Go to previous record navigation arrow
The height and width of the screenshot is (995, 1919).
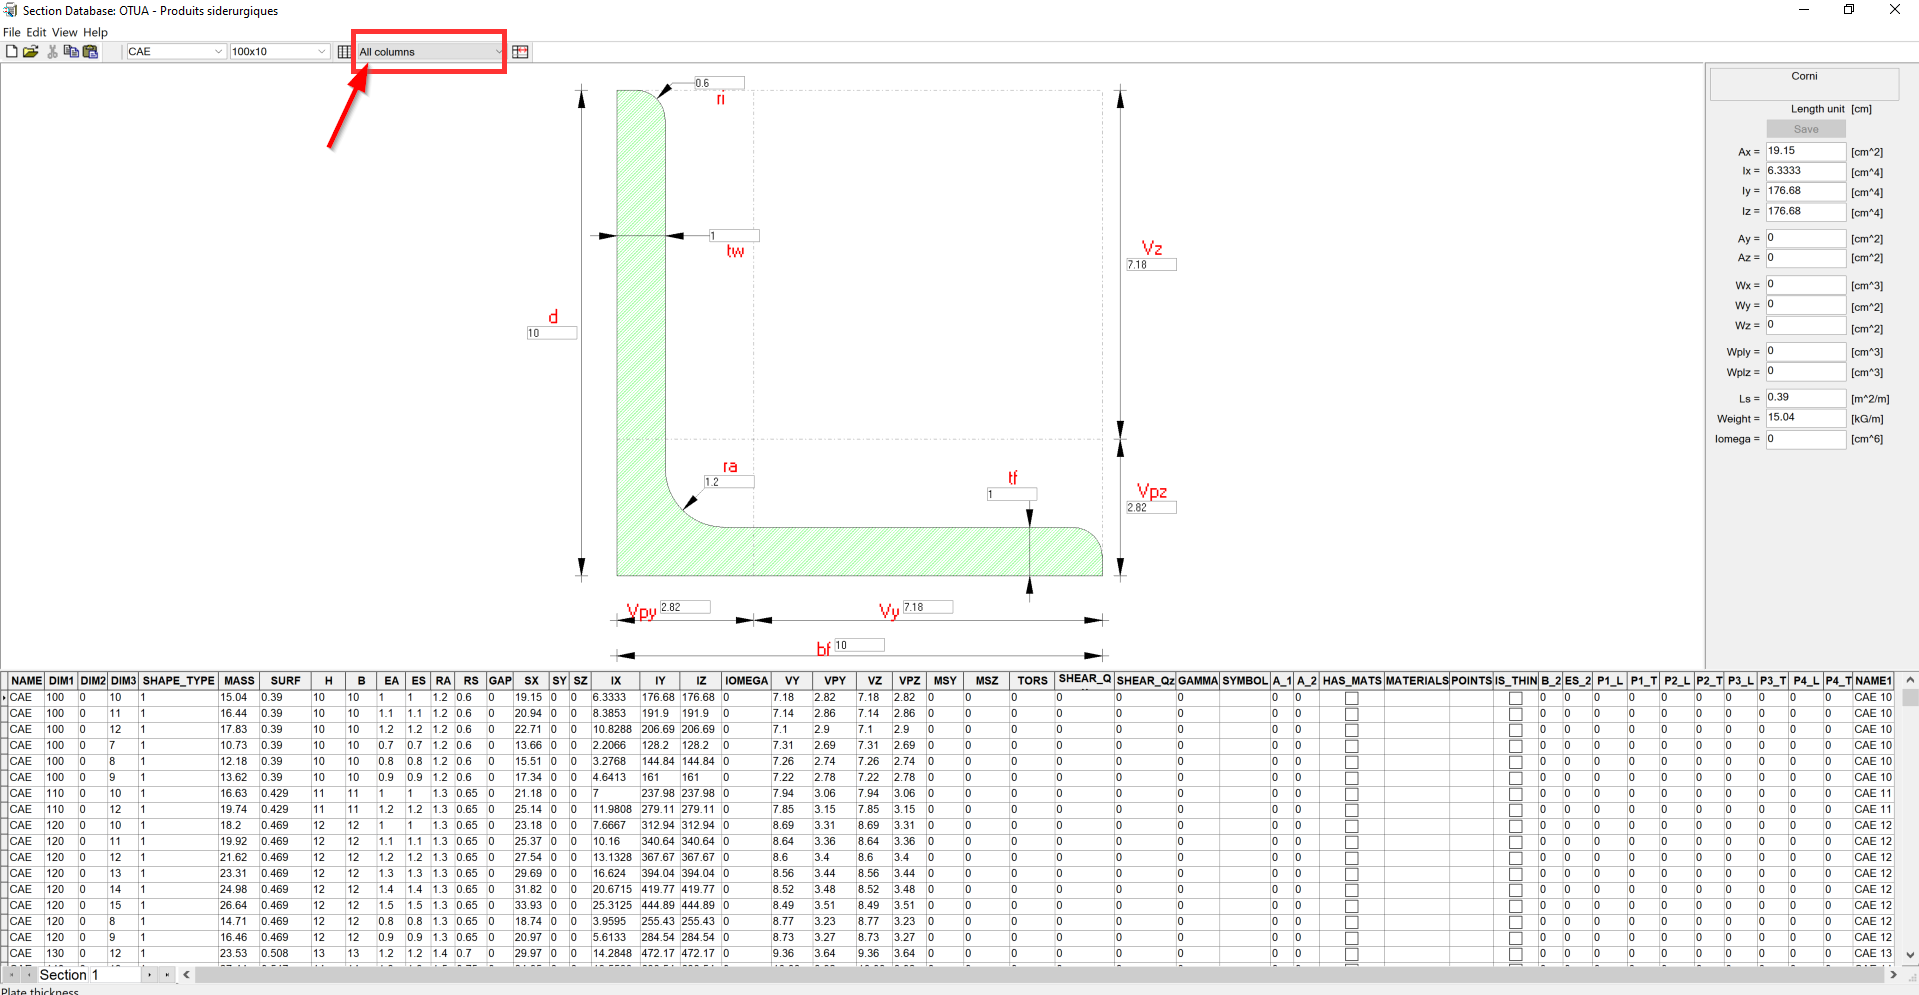point(28,974)
